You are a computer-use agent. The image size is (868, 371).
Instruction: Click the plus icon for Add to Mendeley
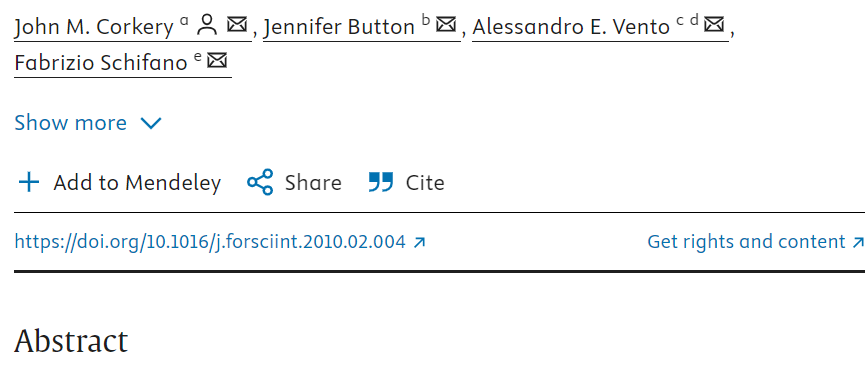point(29,183)
